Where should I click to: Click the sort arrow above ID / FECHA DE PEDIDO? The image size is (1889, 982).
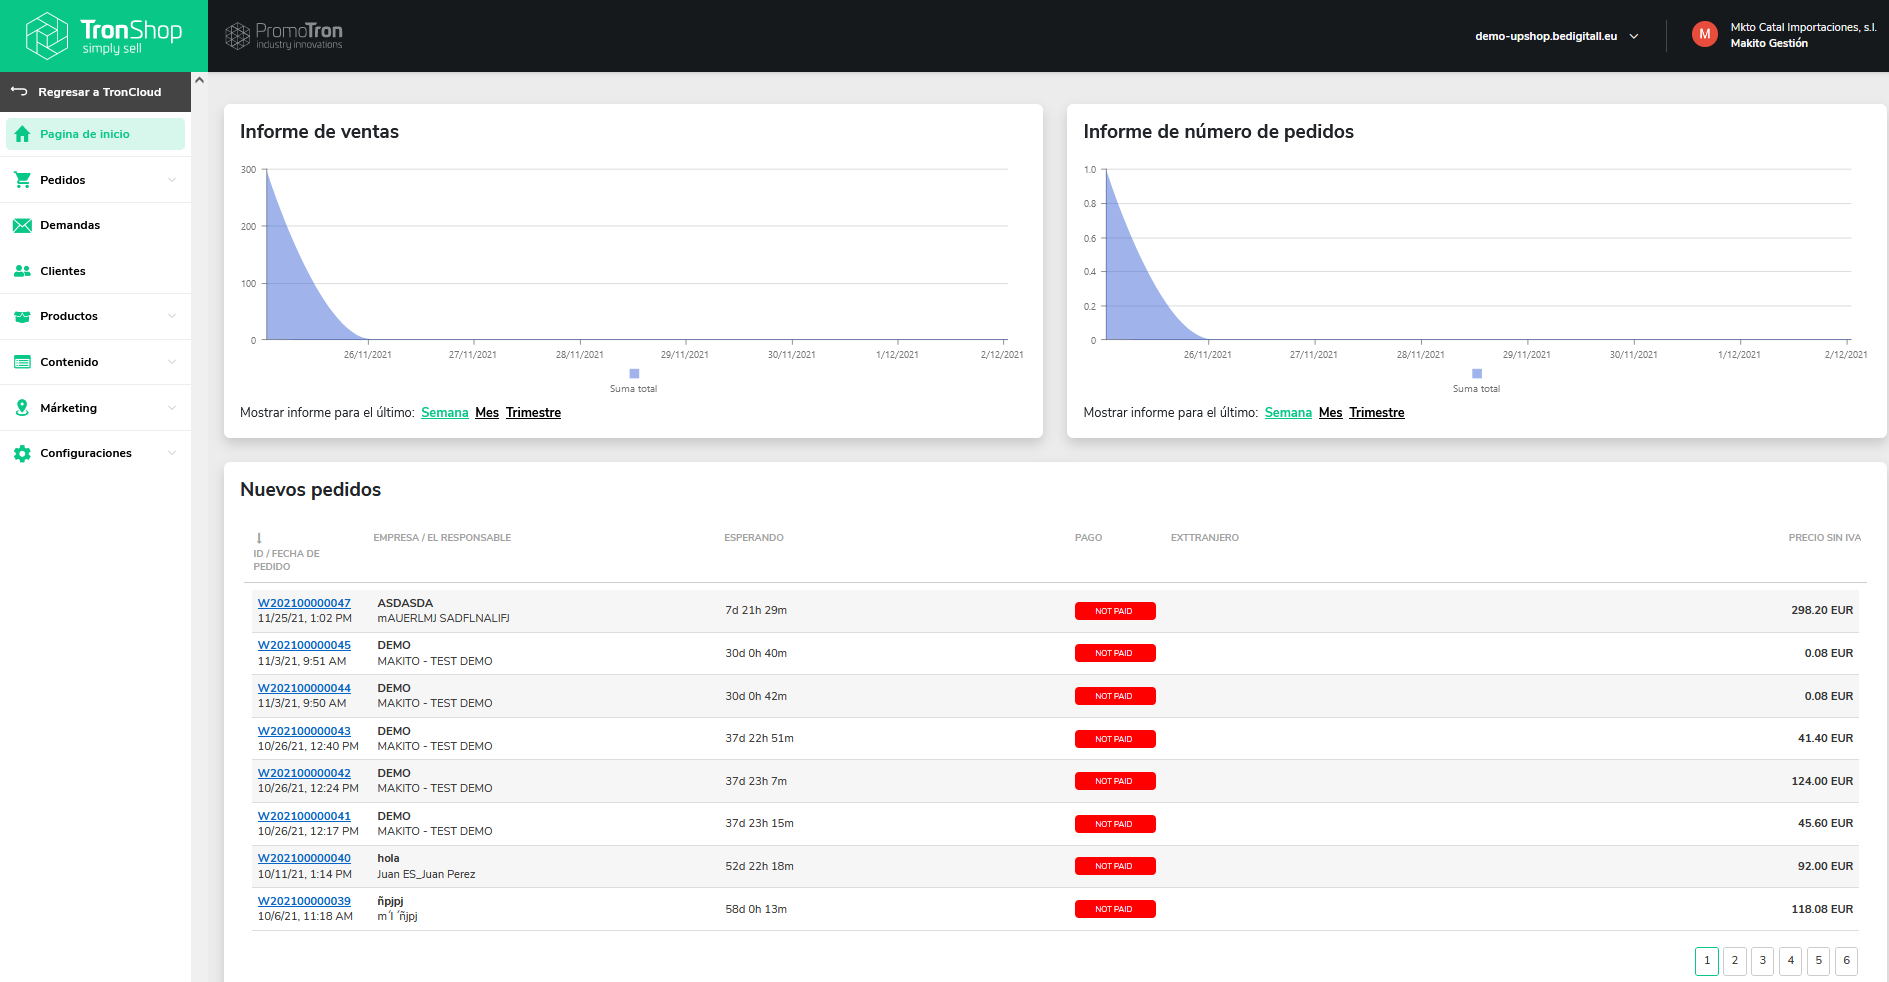pyautogui.click(x=259, y=538)
